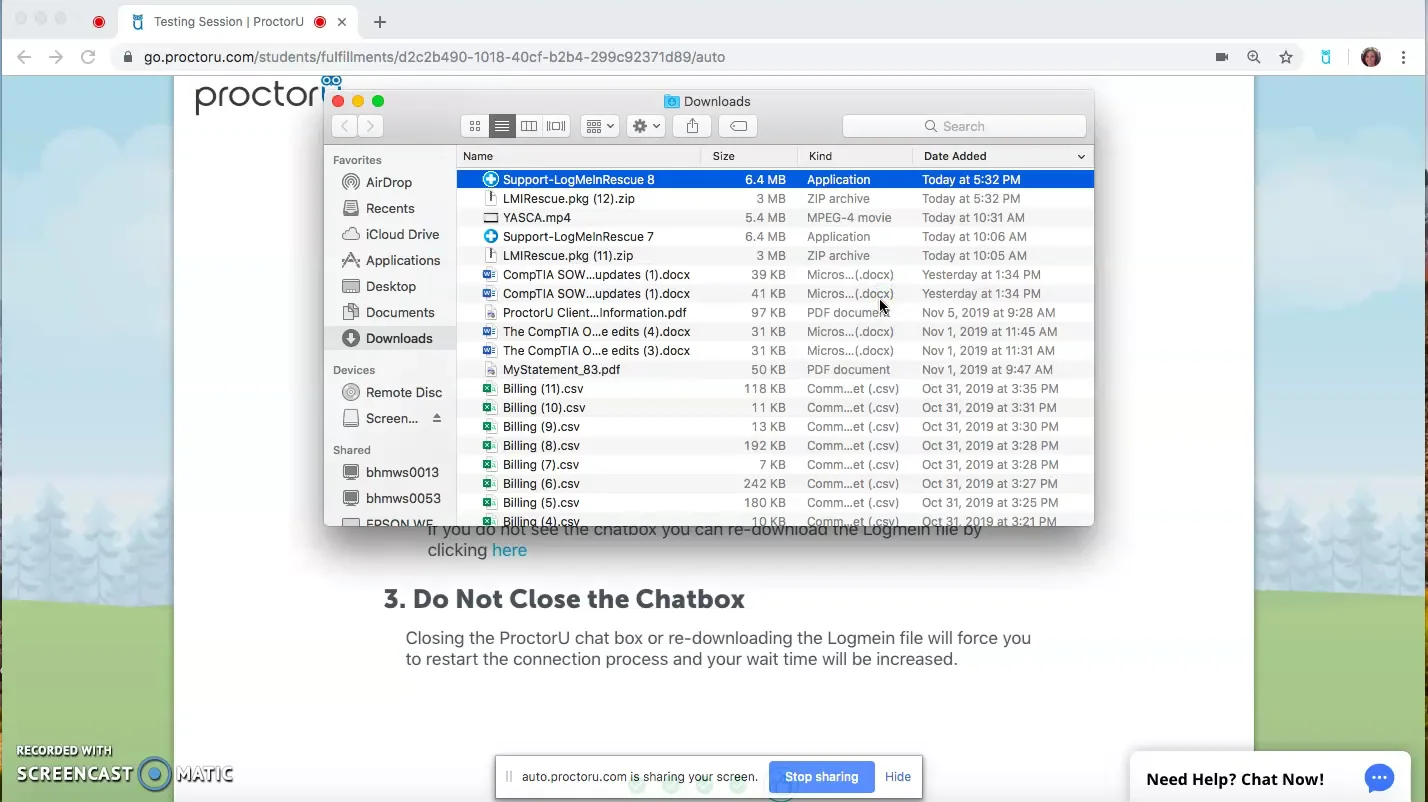Click the ProctorU extension icon
Image resolution: width=1428 pixels, height=802 pixels.
click(1326, 57)
